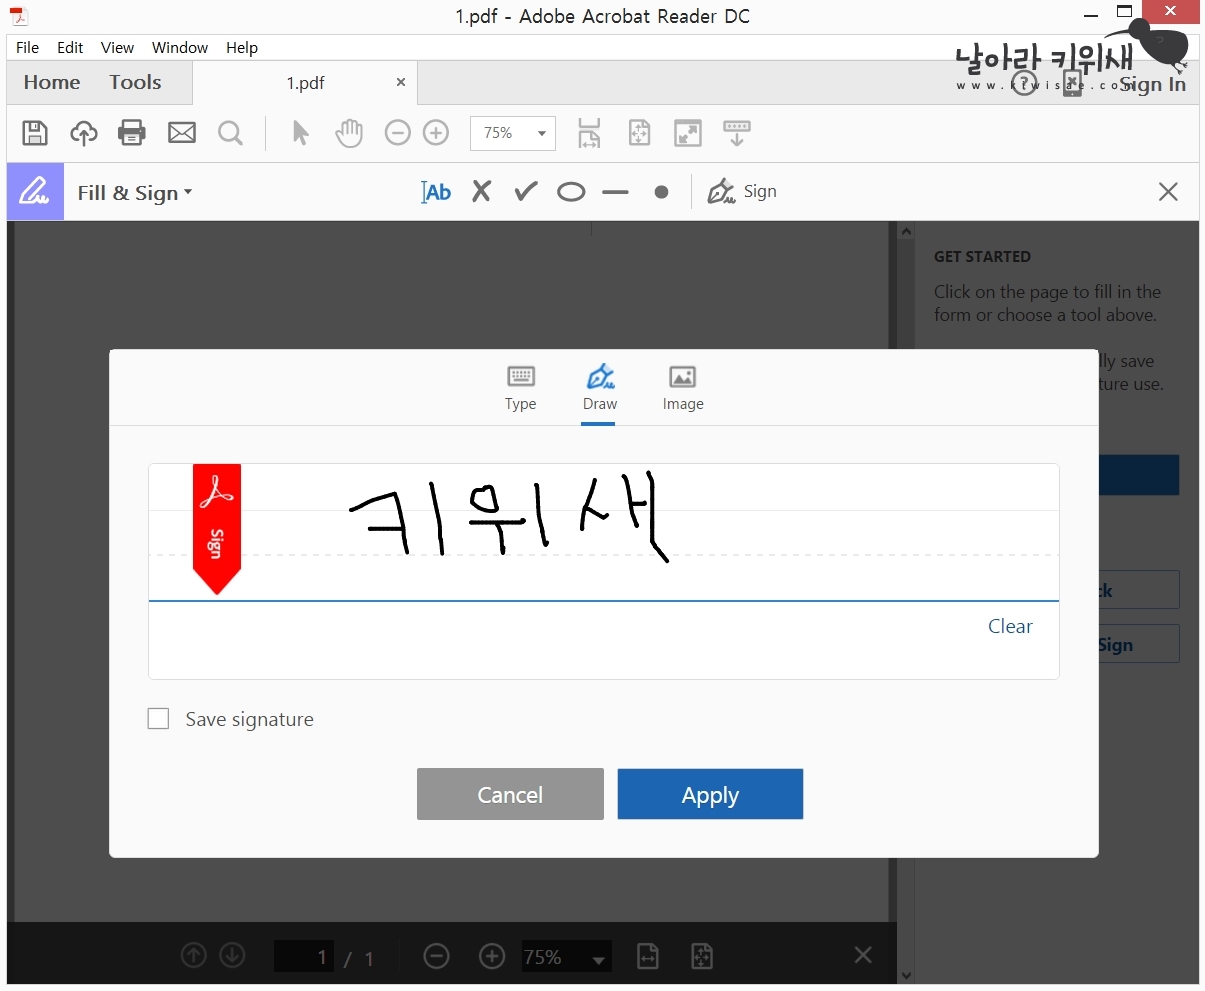Click the Save file icon in toolbar
1205x991 pixels.
[x=35, y=133]
